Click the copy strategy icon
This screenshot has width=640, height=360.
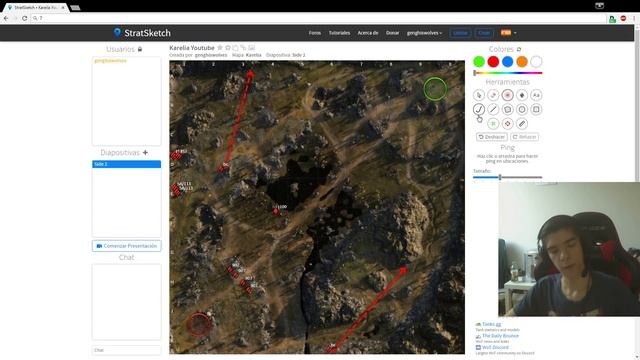pos(236,48)
